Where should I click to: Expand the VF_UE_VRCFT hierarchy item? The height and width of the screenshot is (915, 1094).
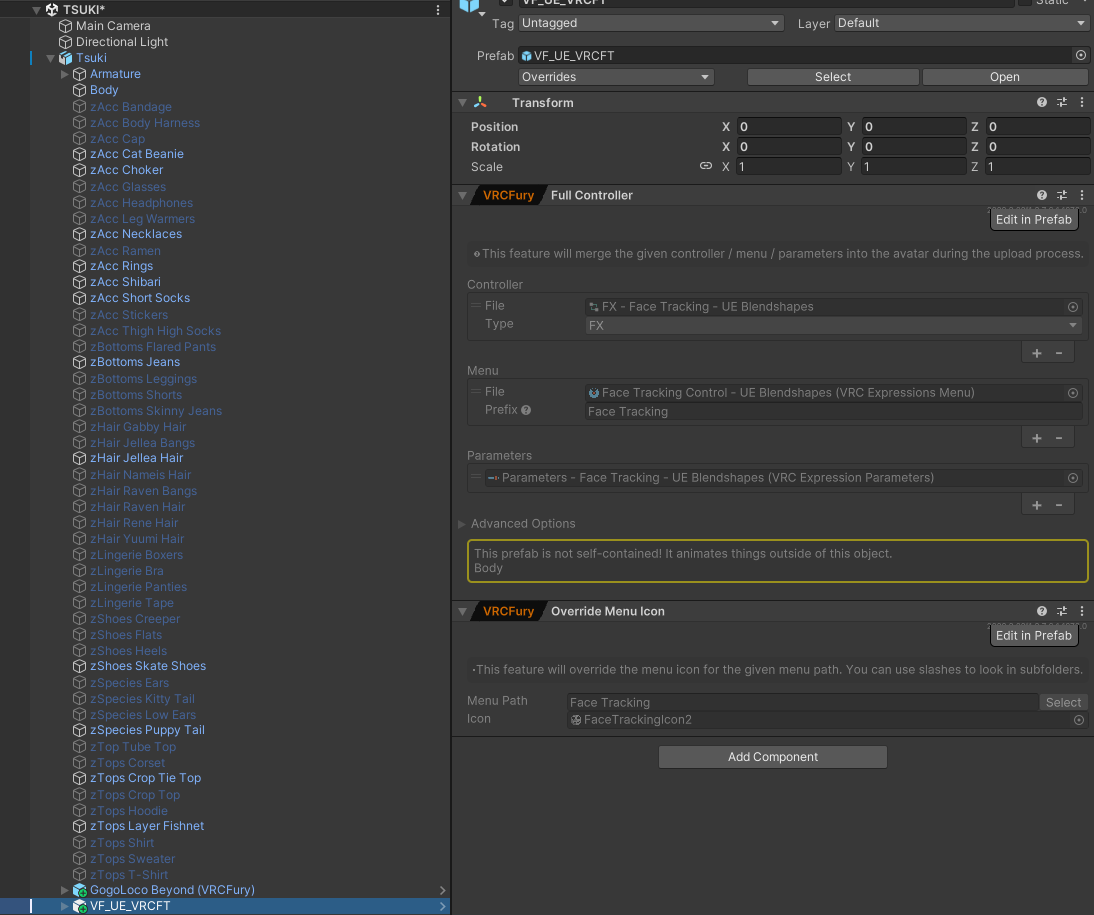tap(64, 906)
